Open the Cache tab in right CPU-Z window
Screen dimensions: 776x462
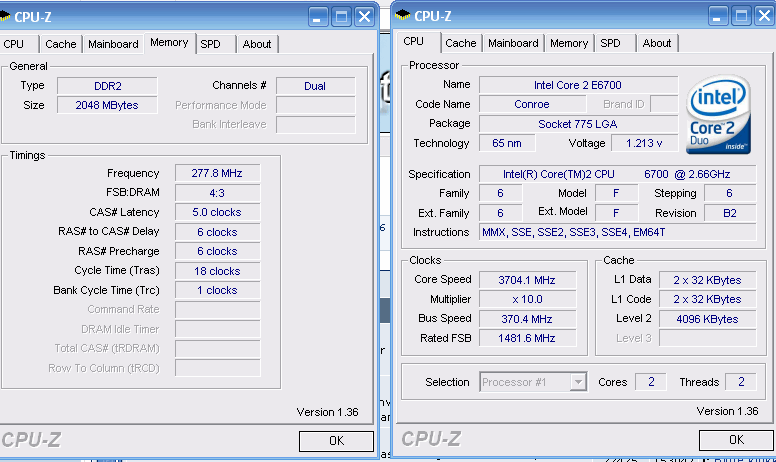point(461,43)
